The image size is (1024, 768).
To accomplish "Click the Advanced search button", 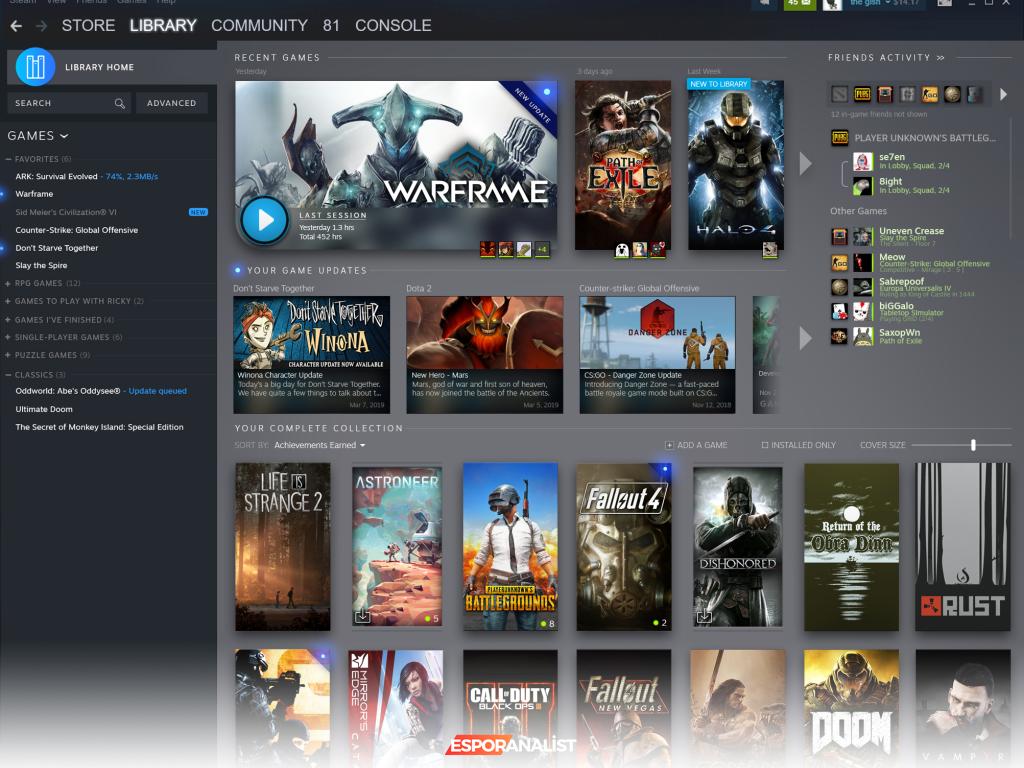I will tap(172, 103).
